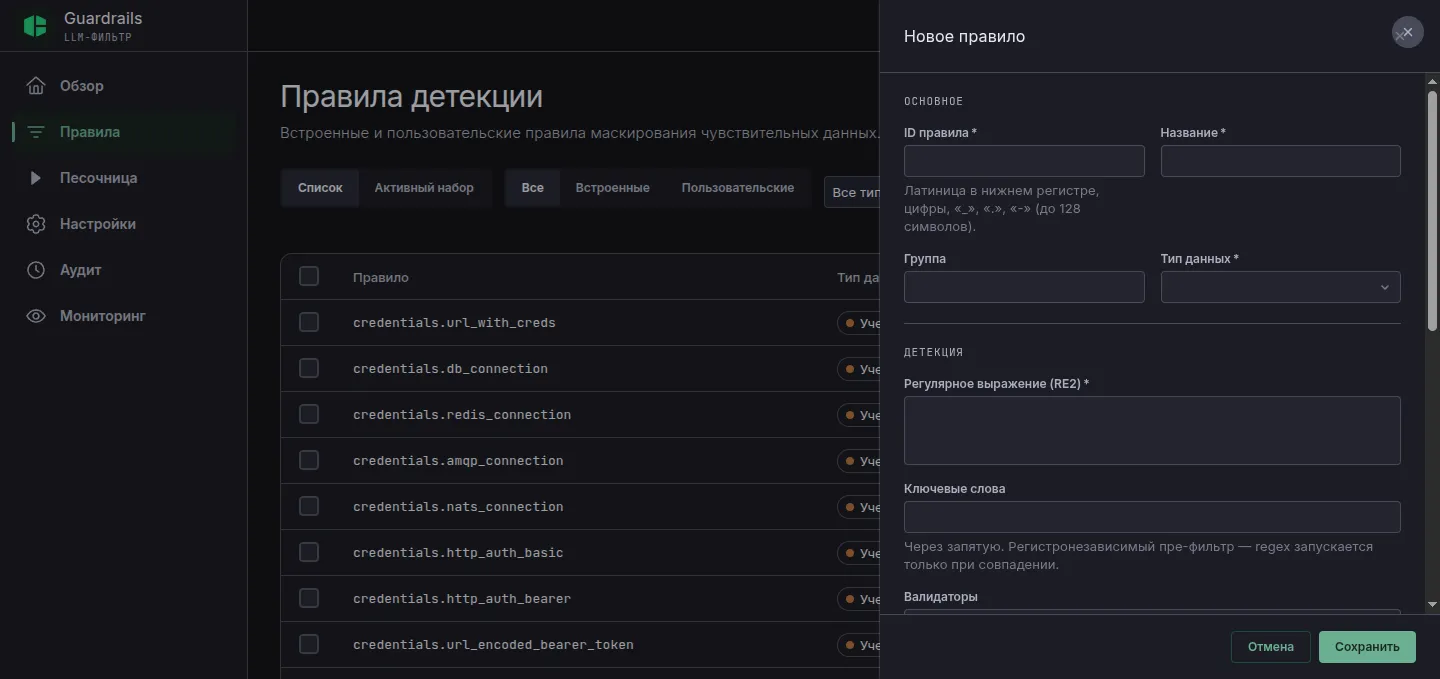The height and width of the screenshot is (679, 1440).
Task: Click the credentials.nats_connection rule name
Action: [458, 507]
